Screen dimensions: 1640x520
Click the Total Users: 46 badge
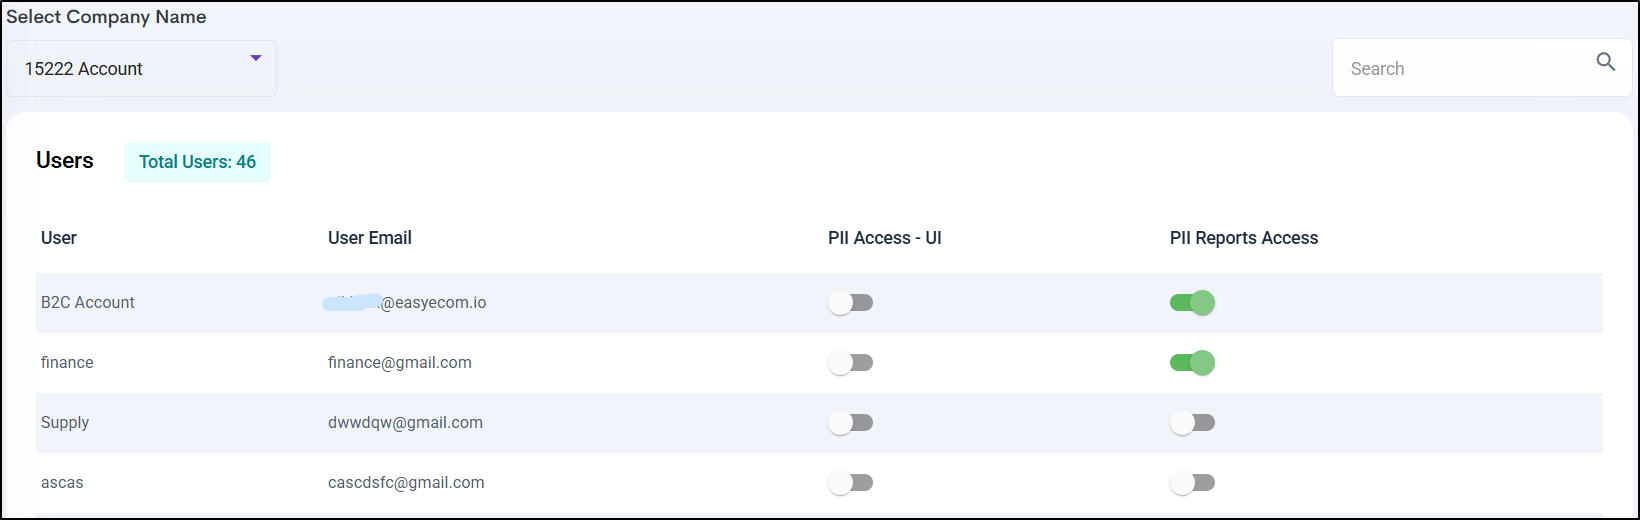[x=197, y=162]
